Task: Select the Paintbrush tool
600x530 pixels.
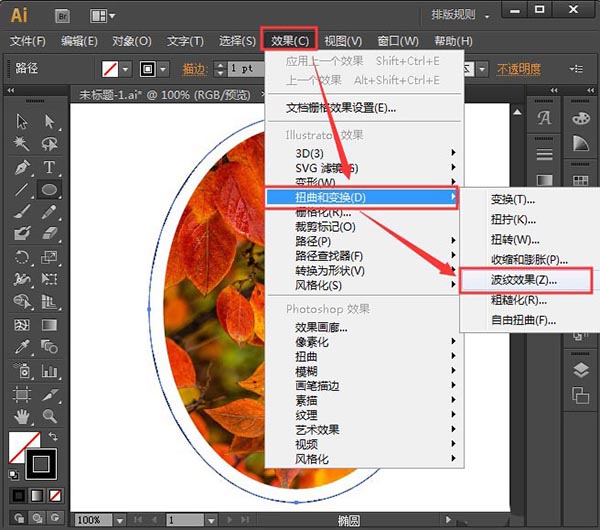Action: (22, 212)
